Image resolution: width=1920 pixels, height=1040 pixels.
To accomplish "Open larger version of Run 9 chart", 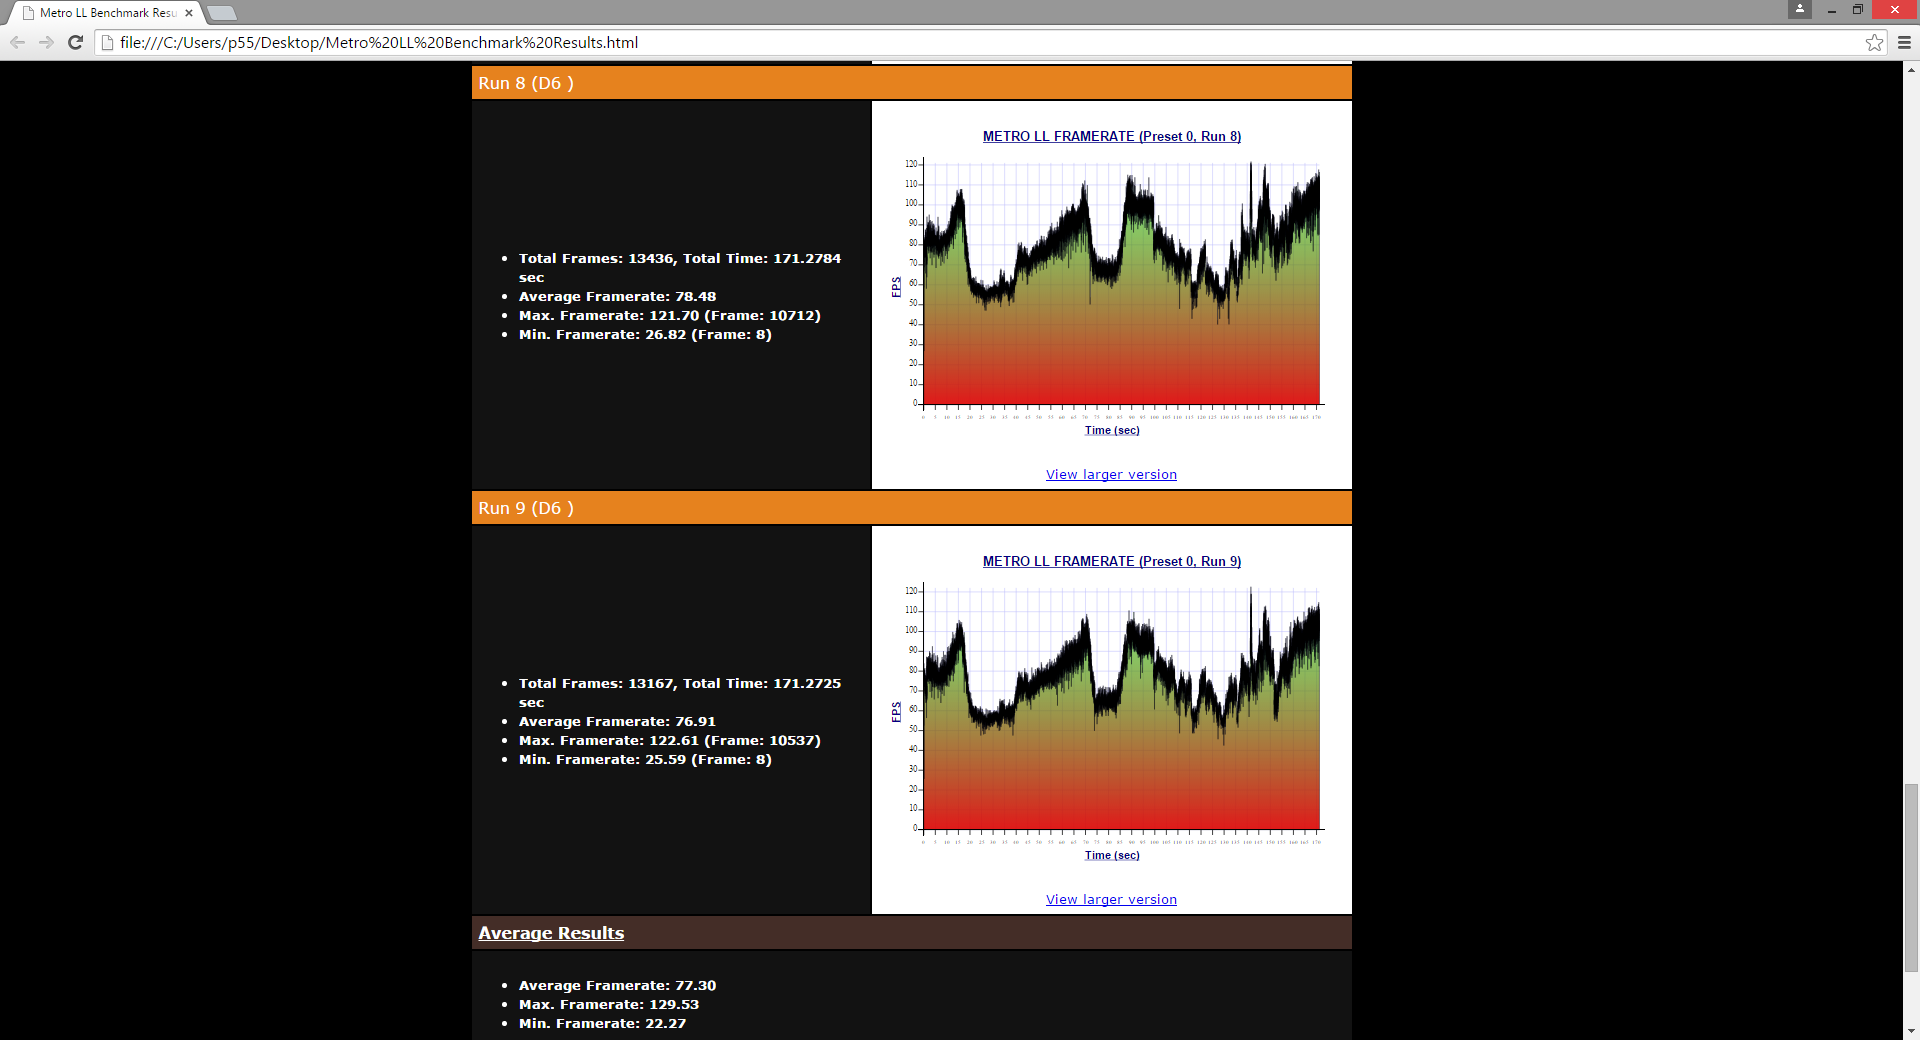I will (x=1111, y=900).
